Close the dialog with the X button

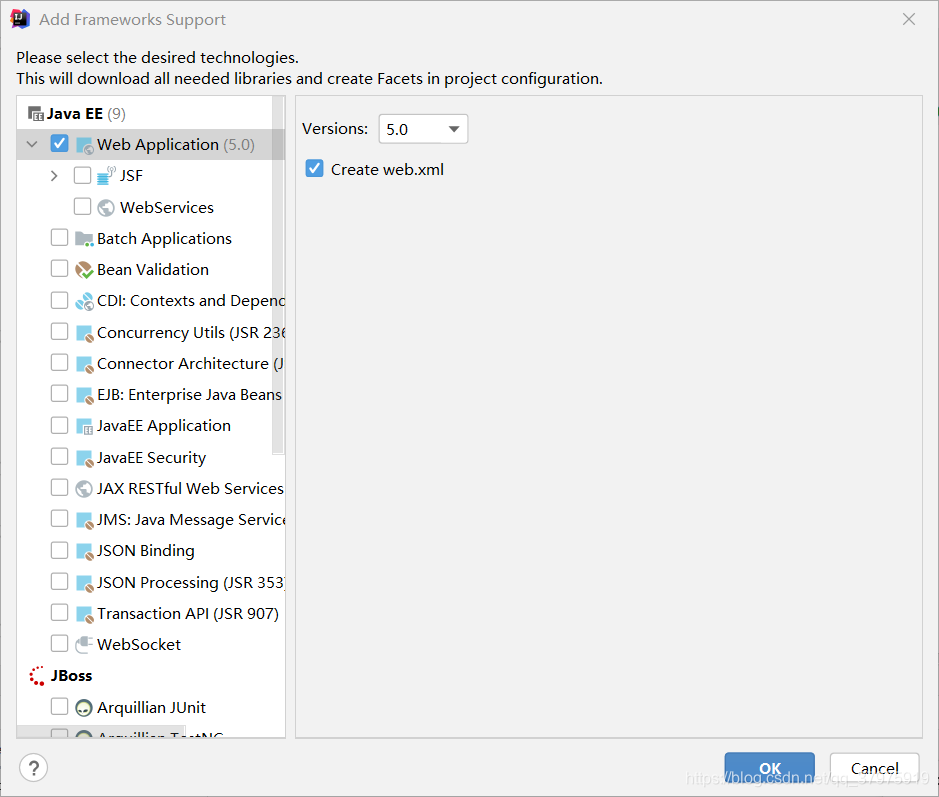(909, 19)
